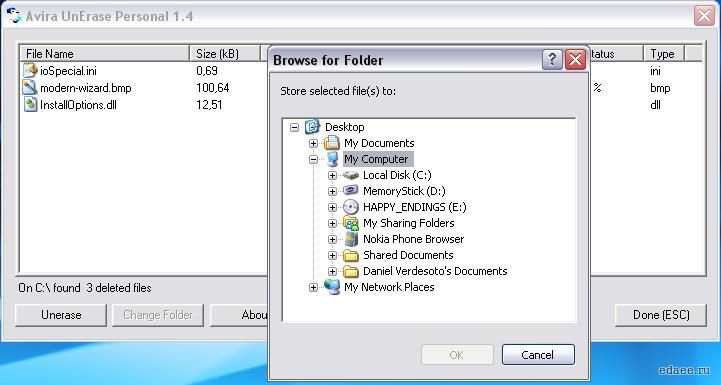Viewport: 721px width, 385px height.
Task: Click the Avira UnErase title bar icon
Action: [x=14, y=16]
